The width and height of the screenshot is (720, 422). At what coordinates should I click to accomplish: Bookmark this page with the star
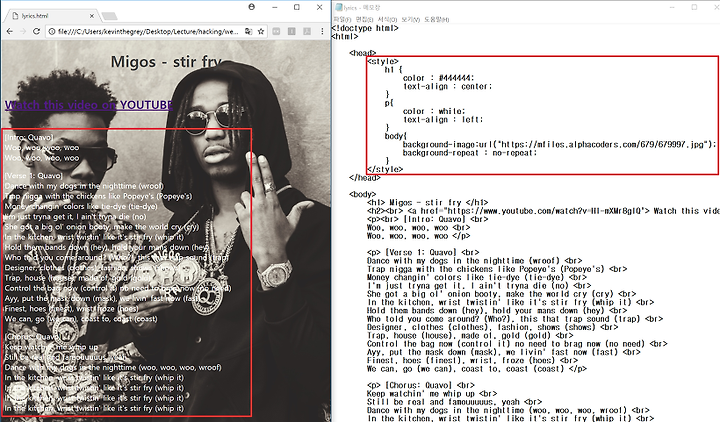(261, 32)
